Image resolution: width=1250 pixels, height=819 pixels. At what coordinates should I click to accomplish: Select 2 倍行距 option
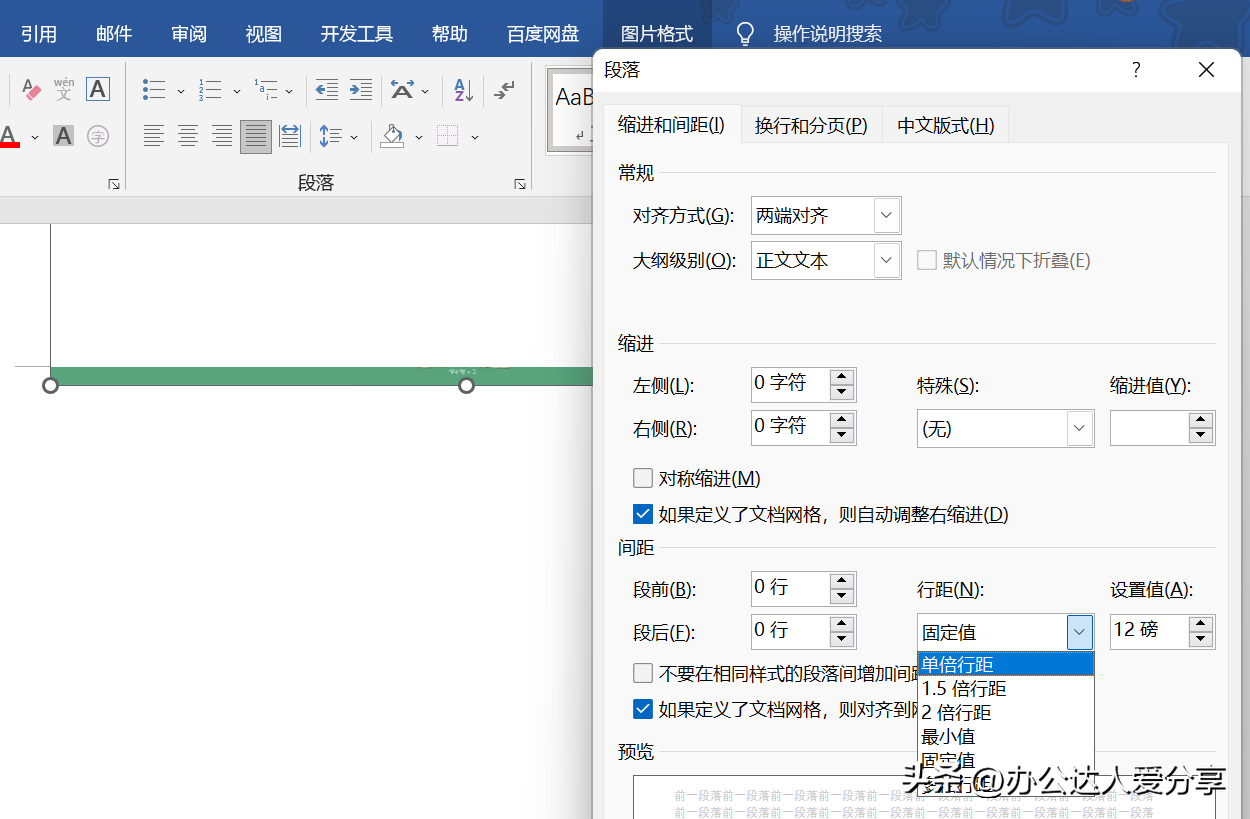click(1006, 713)
